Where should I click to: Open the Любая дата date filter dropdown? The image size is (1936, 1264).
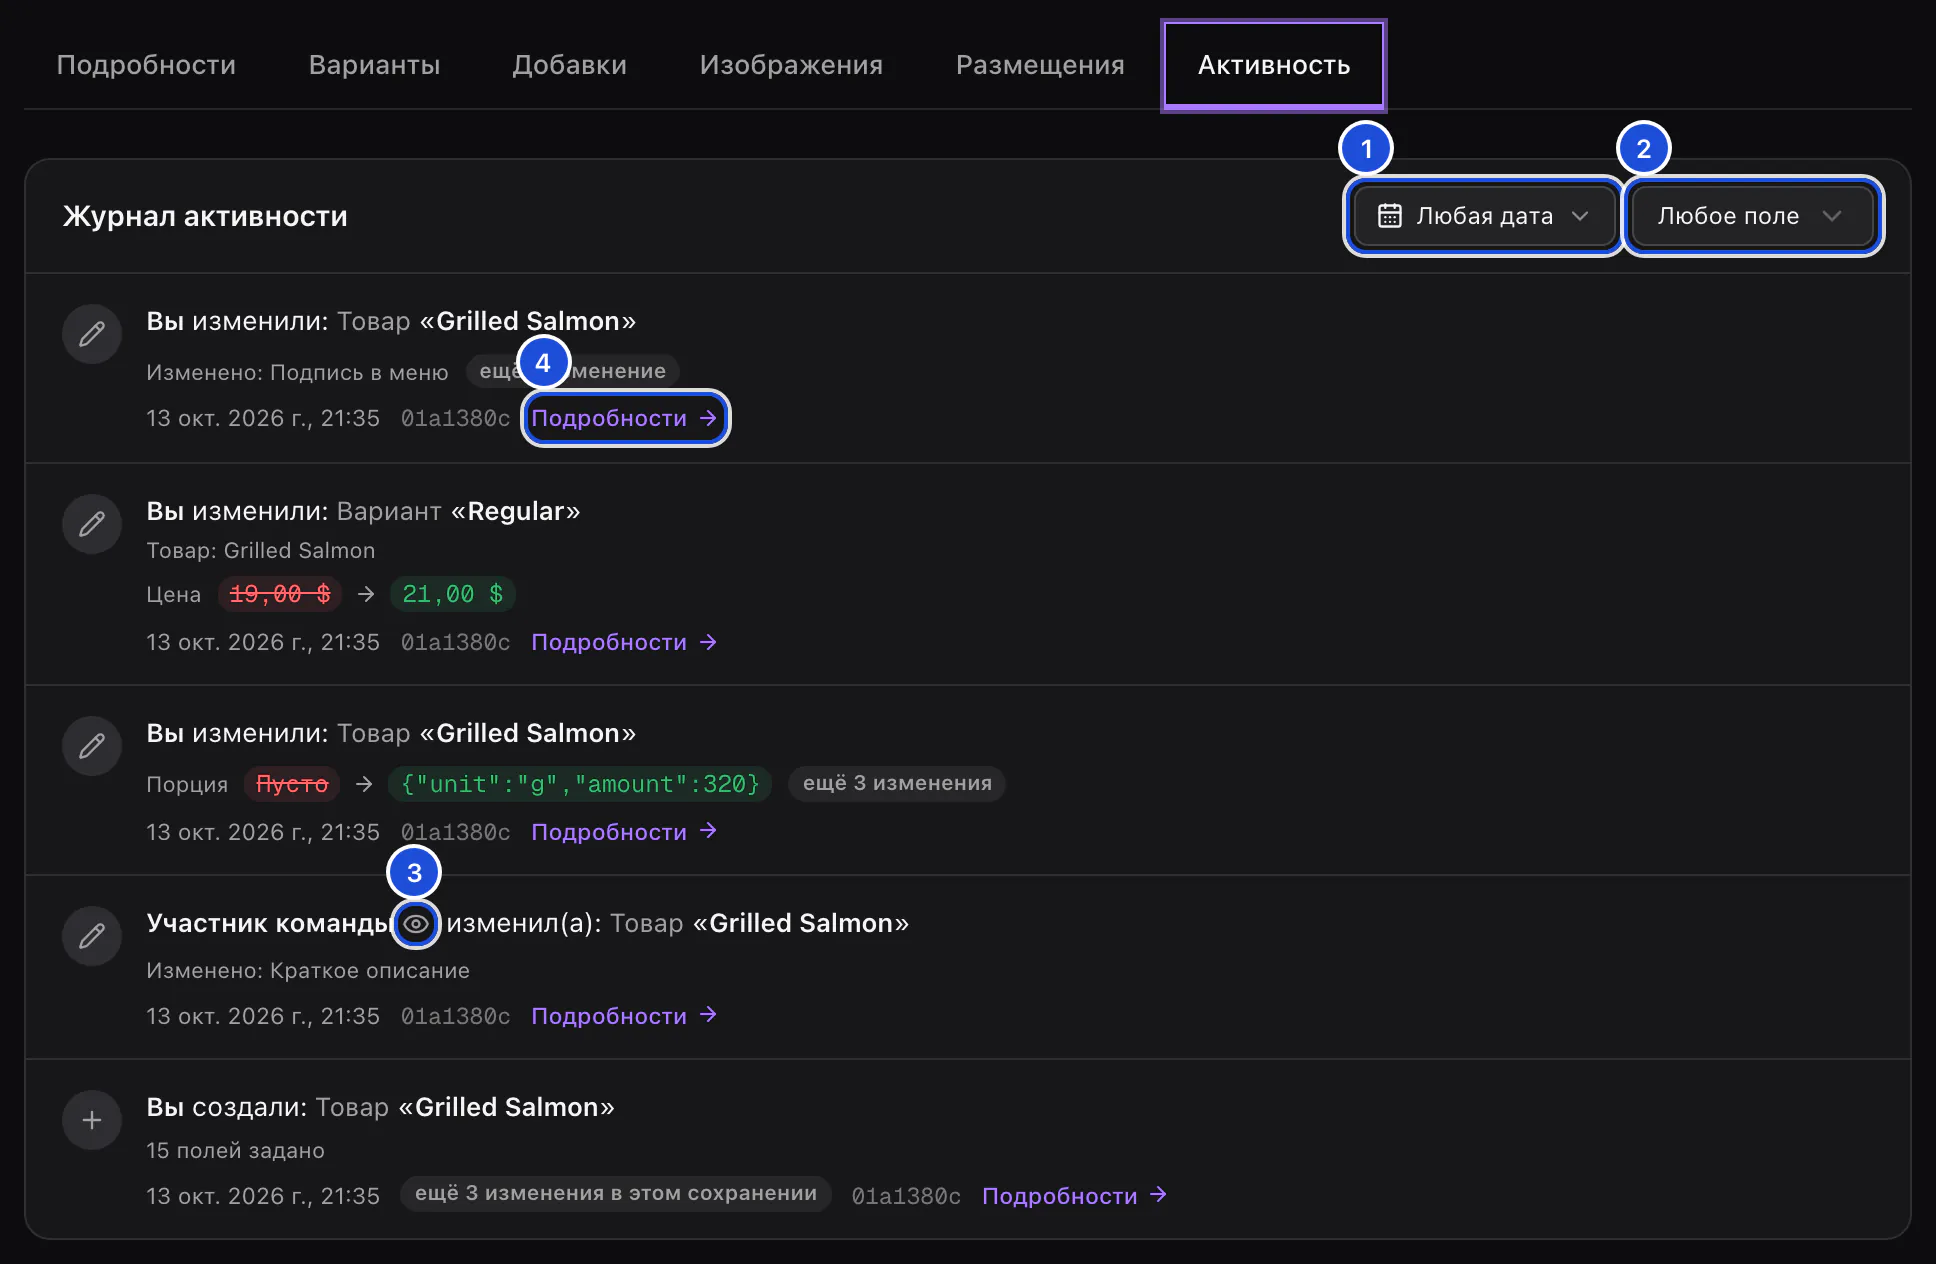point(1483,216)
